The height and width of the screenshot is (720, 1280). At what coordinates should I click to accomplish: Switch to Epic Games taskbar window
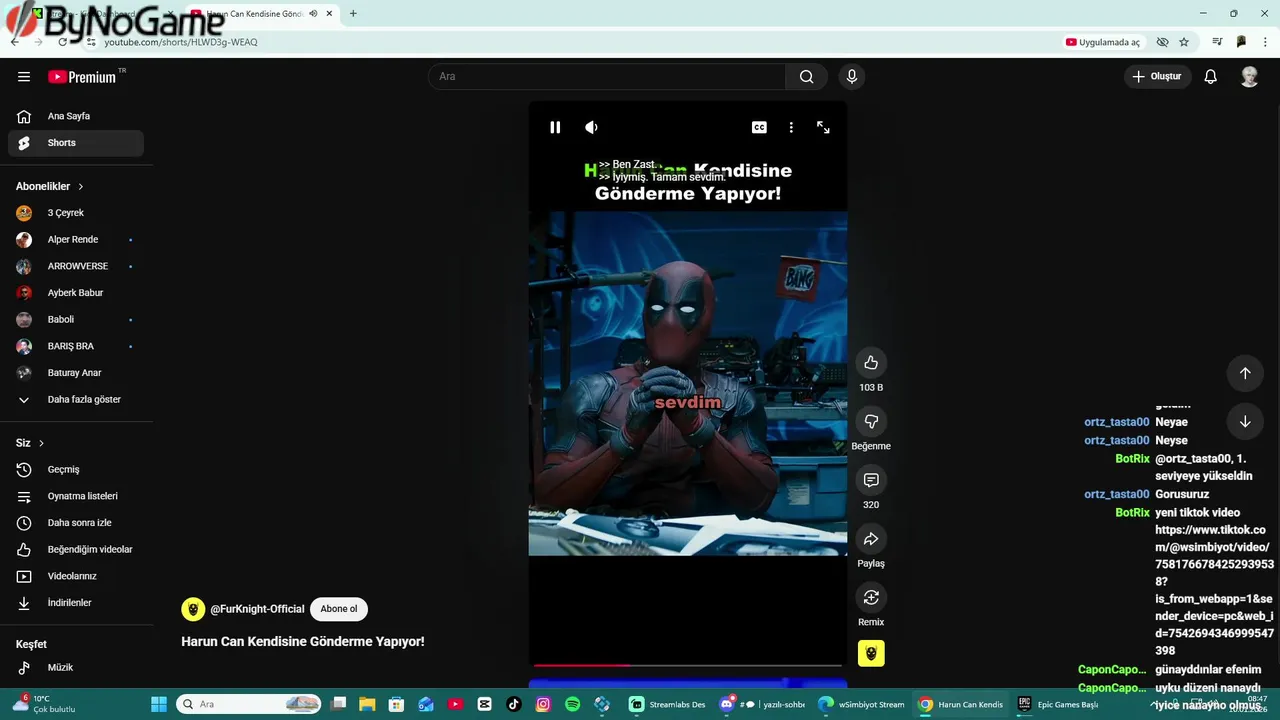[1058, 704]
